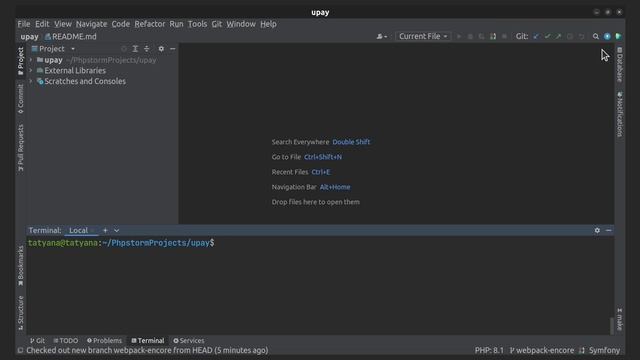
Task: Open the user account dropdown in toolbar
Action: click(x=382, y=36)
